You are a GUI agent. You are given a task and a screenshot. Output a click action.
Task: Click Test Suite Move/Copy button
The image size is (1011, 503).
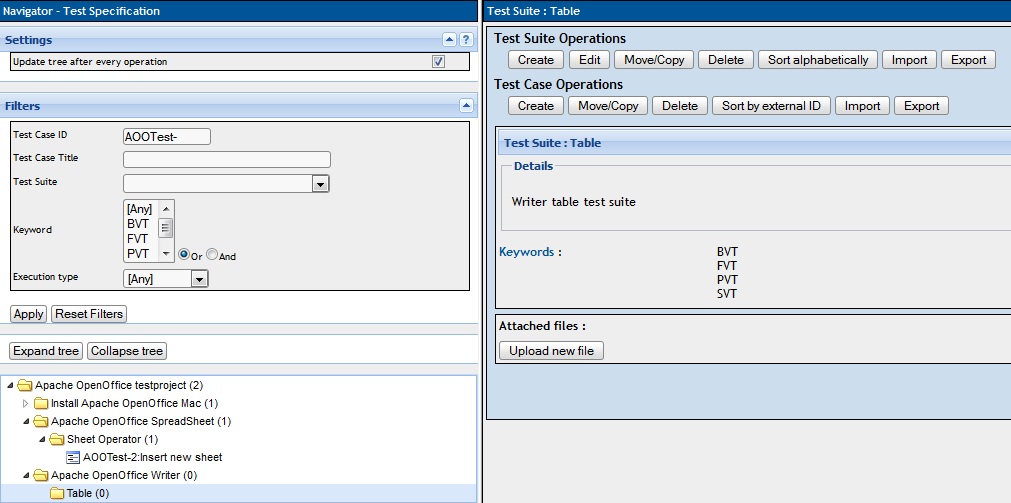click(x=654, y=60)
